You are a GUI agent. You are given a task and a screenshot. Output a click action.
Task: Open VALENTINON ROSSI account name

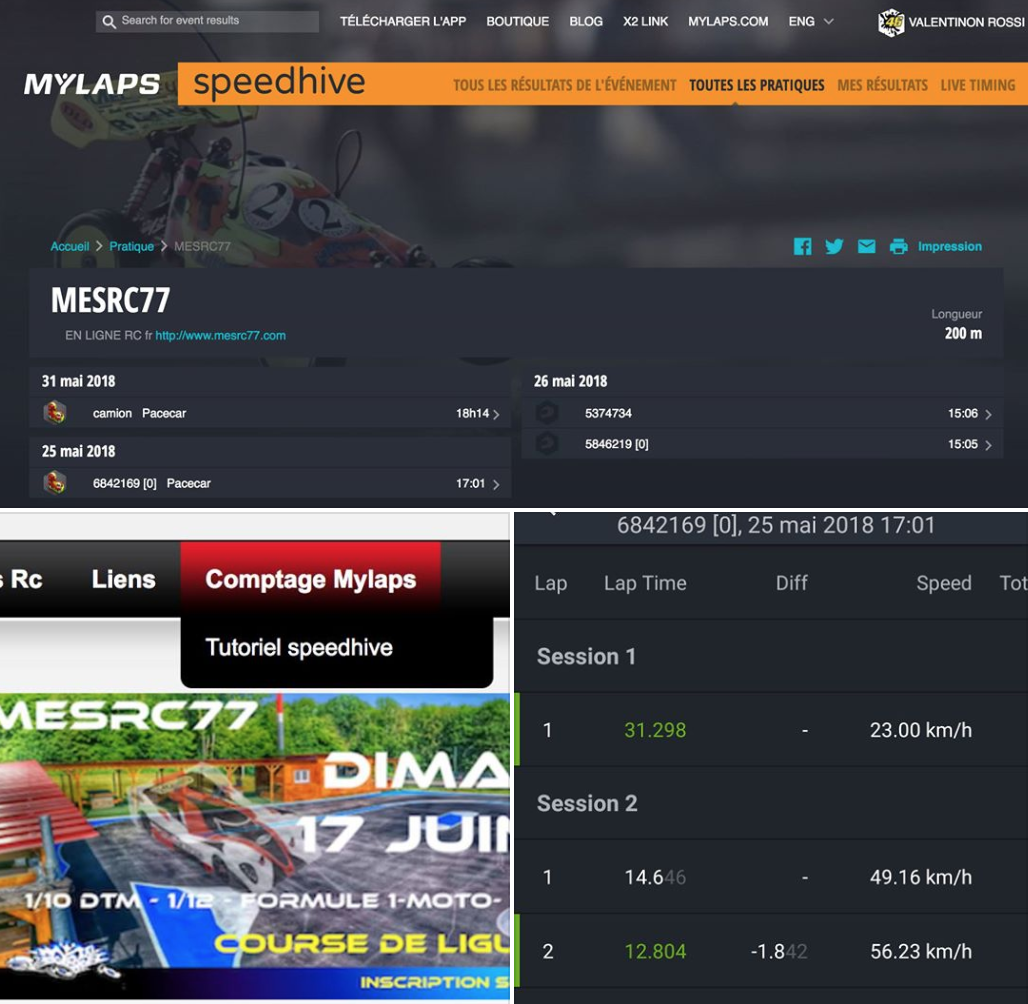pos(966,22)
